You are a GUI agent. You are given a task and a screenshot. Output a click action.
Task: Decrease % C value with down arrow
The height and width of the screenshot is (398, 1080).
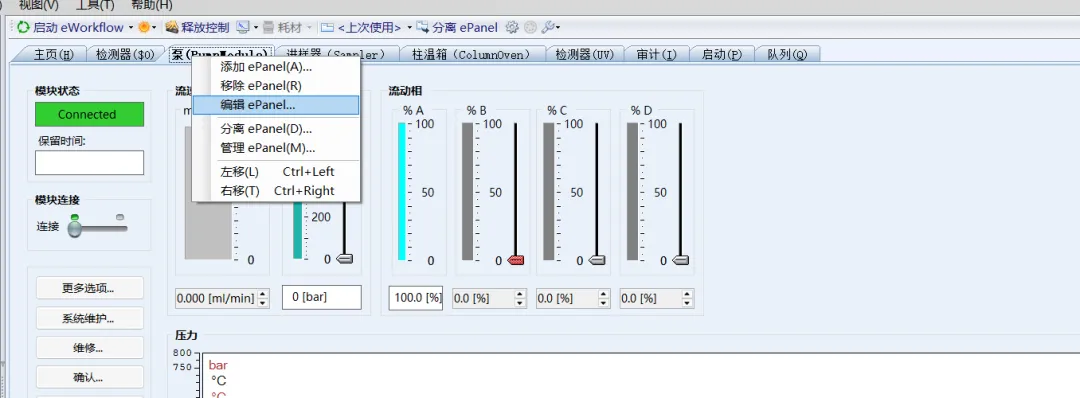pyautogui.click(x=604, y=303)
